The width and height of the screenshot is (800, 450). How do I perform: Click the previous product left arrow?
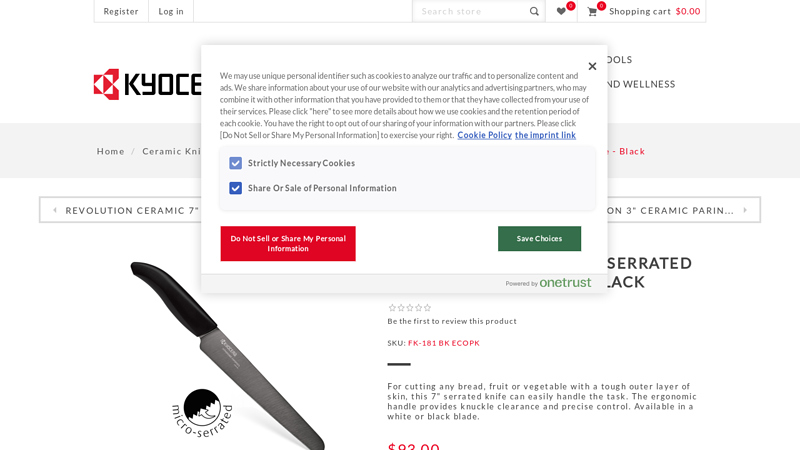coord(55,210)
